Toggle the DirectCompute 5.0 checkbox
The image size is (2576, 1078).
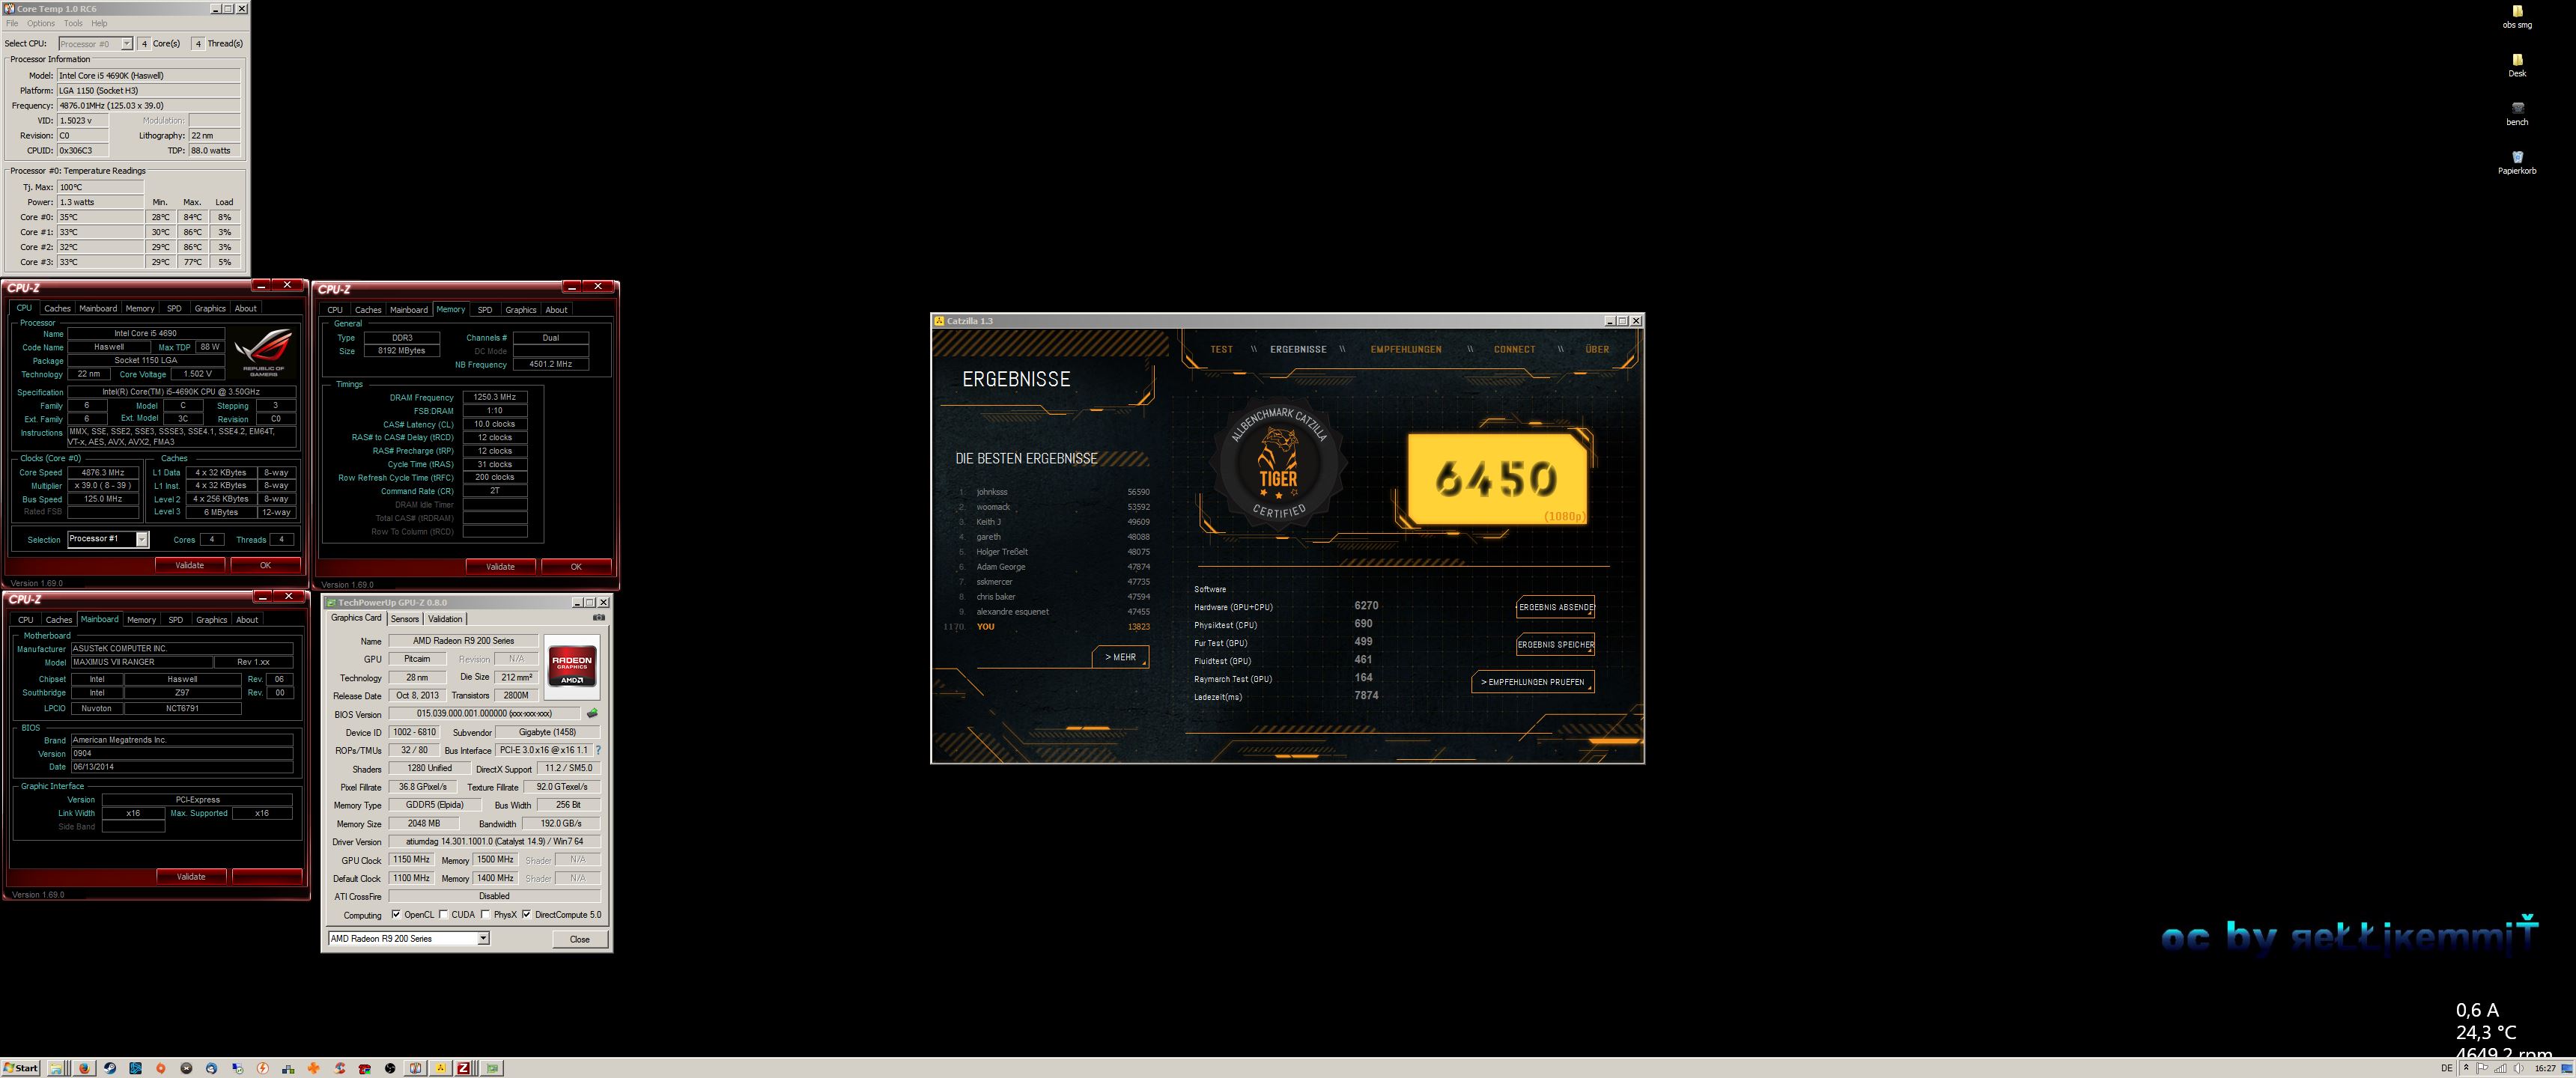pos(526,914)
